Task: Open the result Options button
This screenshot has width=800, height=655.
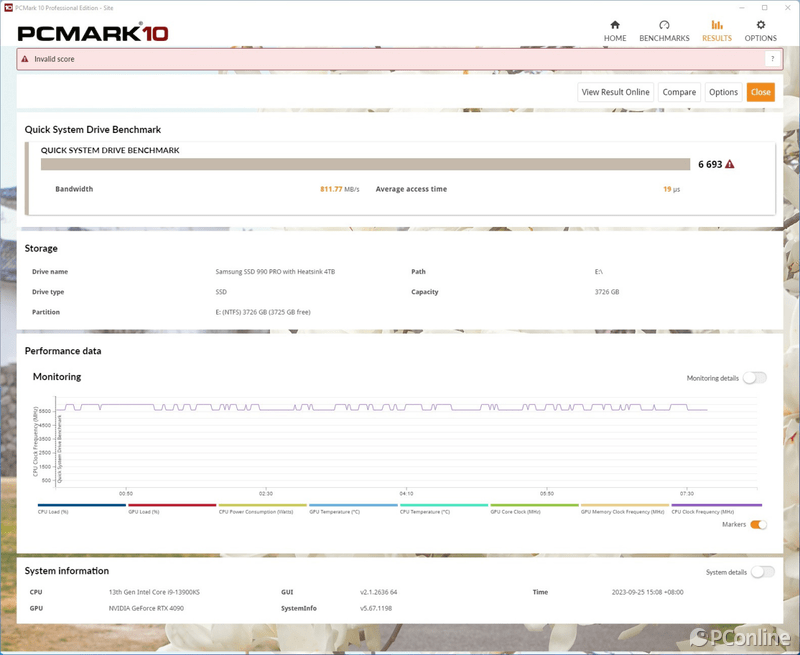Action: pos(723,92)
